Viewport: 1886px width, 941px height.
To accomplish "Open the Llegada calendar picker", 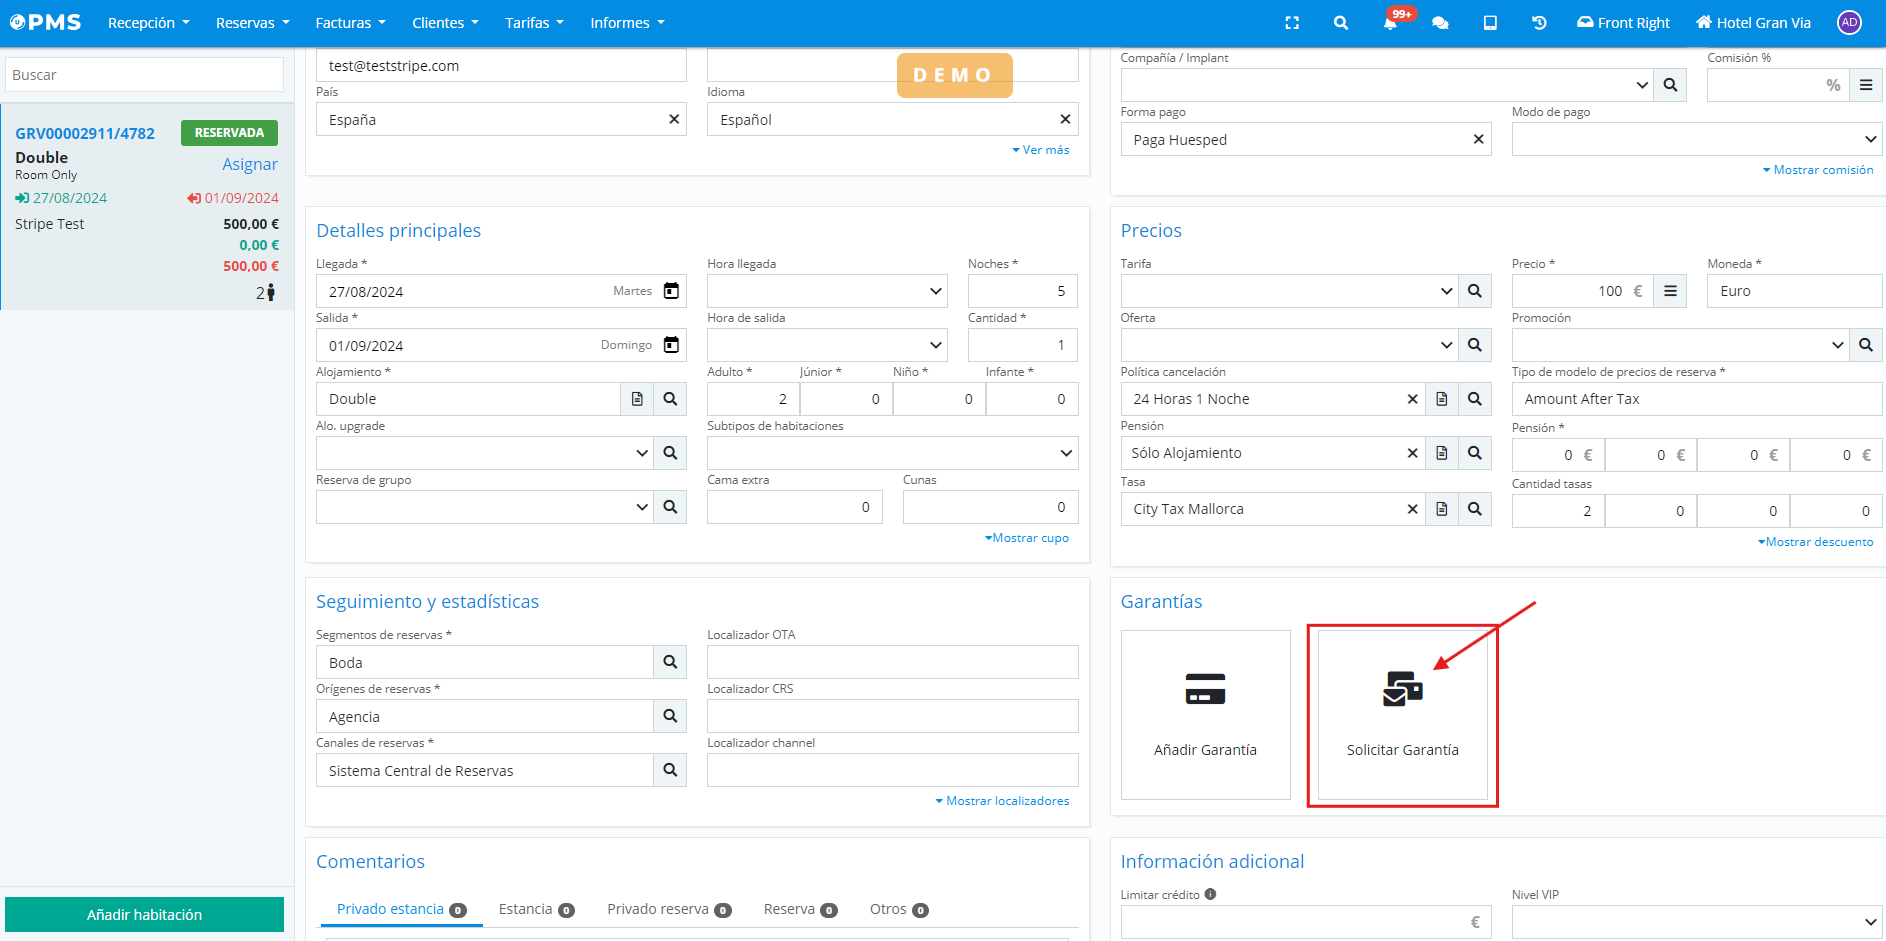I will [x=671, y=291].
